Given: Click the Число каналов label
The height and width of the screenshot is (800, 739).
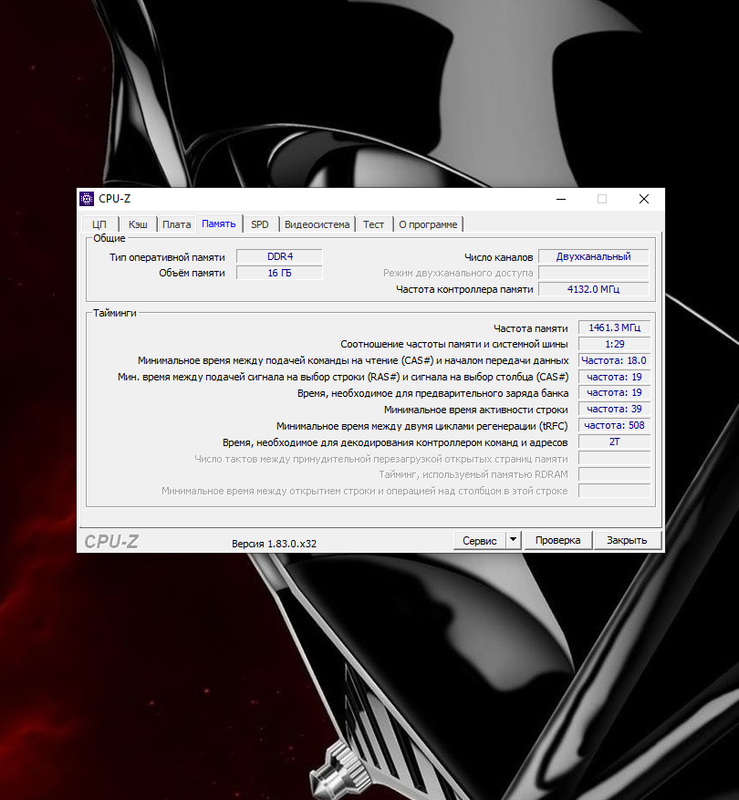Looking at the screenshot, I should [x=499, y=257].
